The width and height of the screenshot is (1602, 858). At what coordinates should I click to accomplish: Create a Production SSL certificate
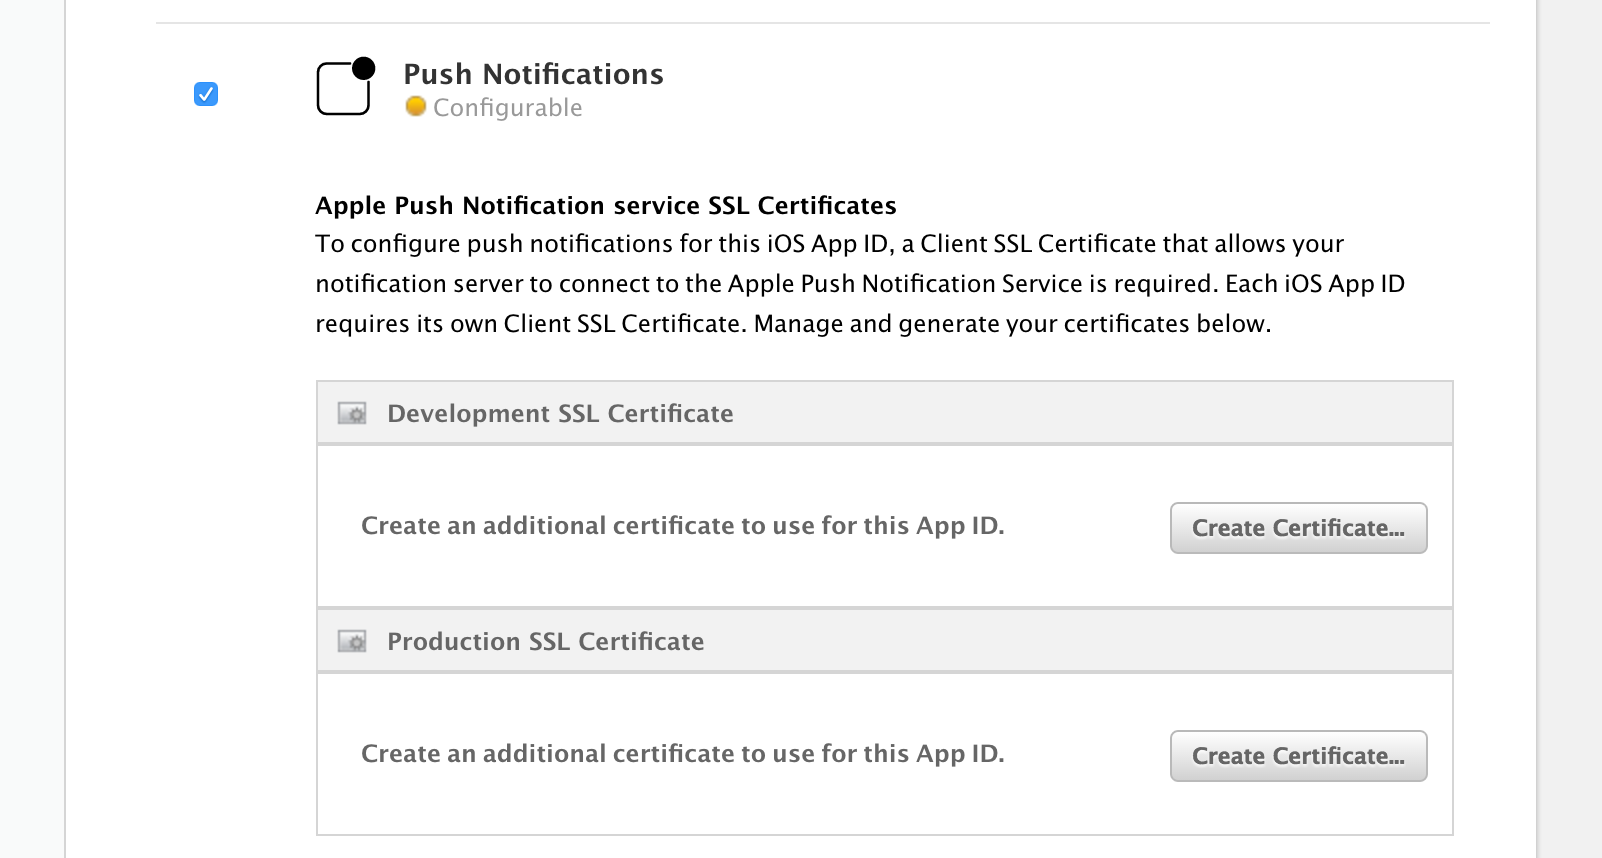pos(1298,756)
